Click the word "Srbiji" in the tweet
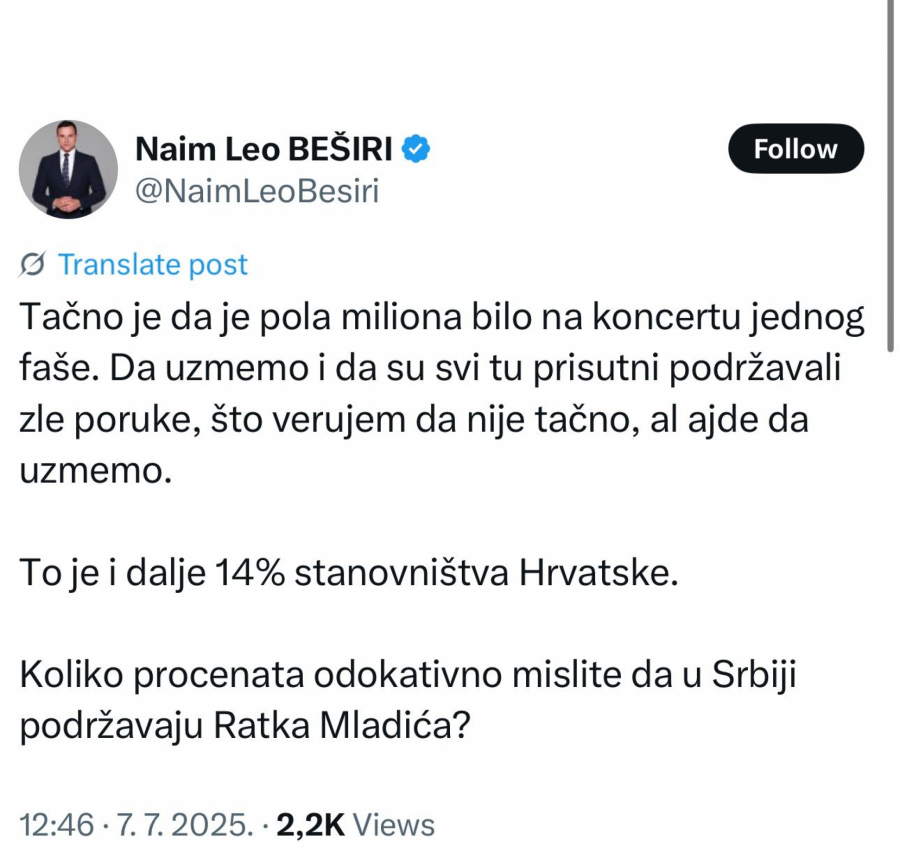The height and width of the screenshot is (853, 900). [x=757, y=677]
